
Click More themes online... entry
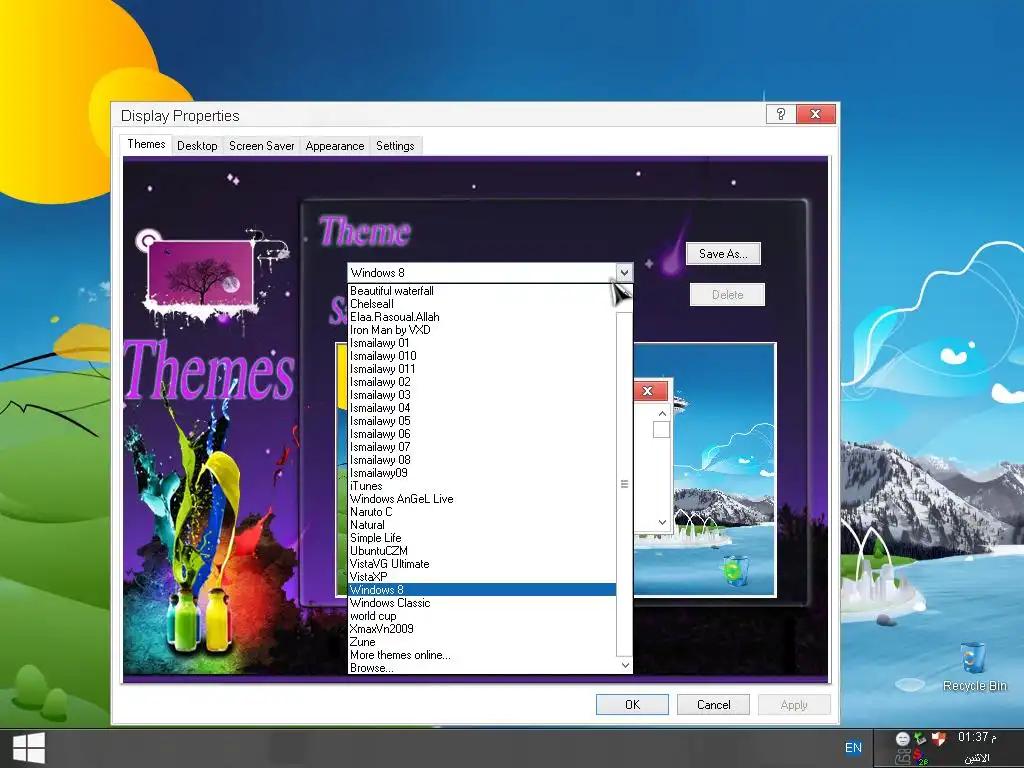pyautogui.click(x=483, y=655)
